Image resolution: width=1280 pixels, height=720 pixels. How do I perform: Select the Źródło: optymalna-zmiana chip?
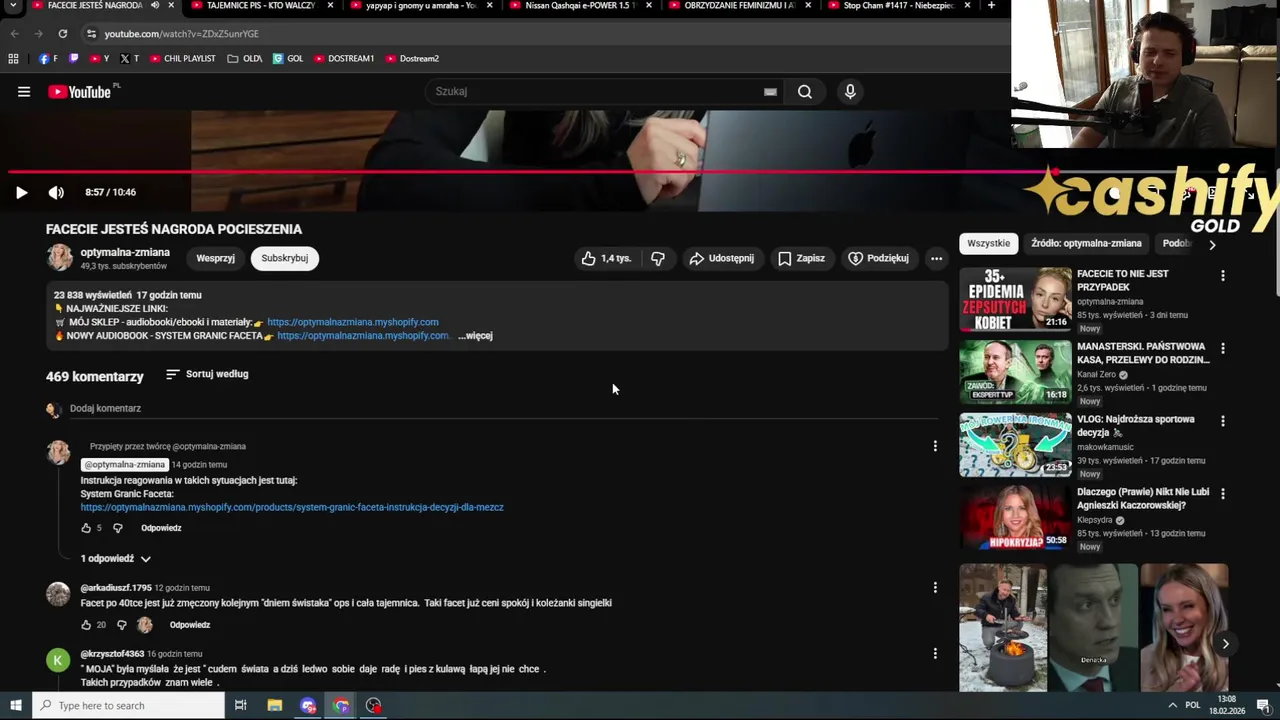click(x=1086, y=243)
